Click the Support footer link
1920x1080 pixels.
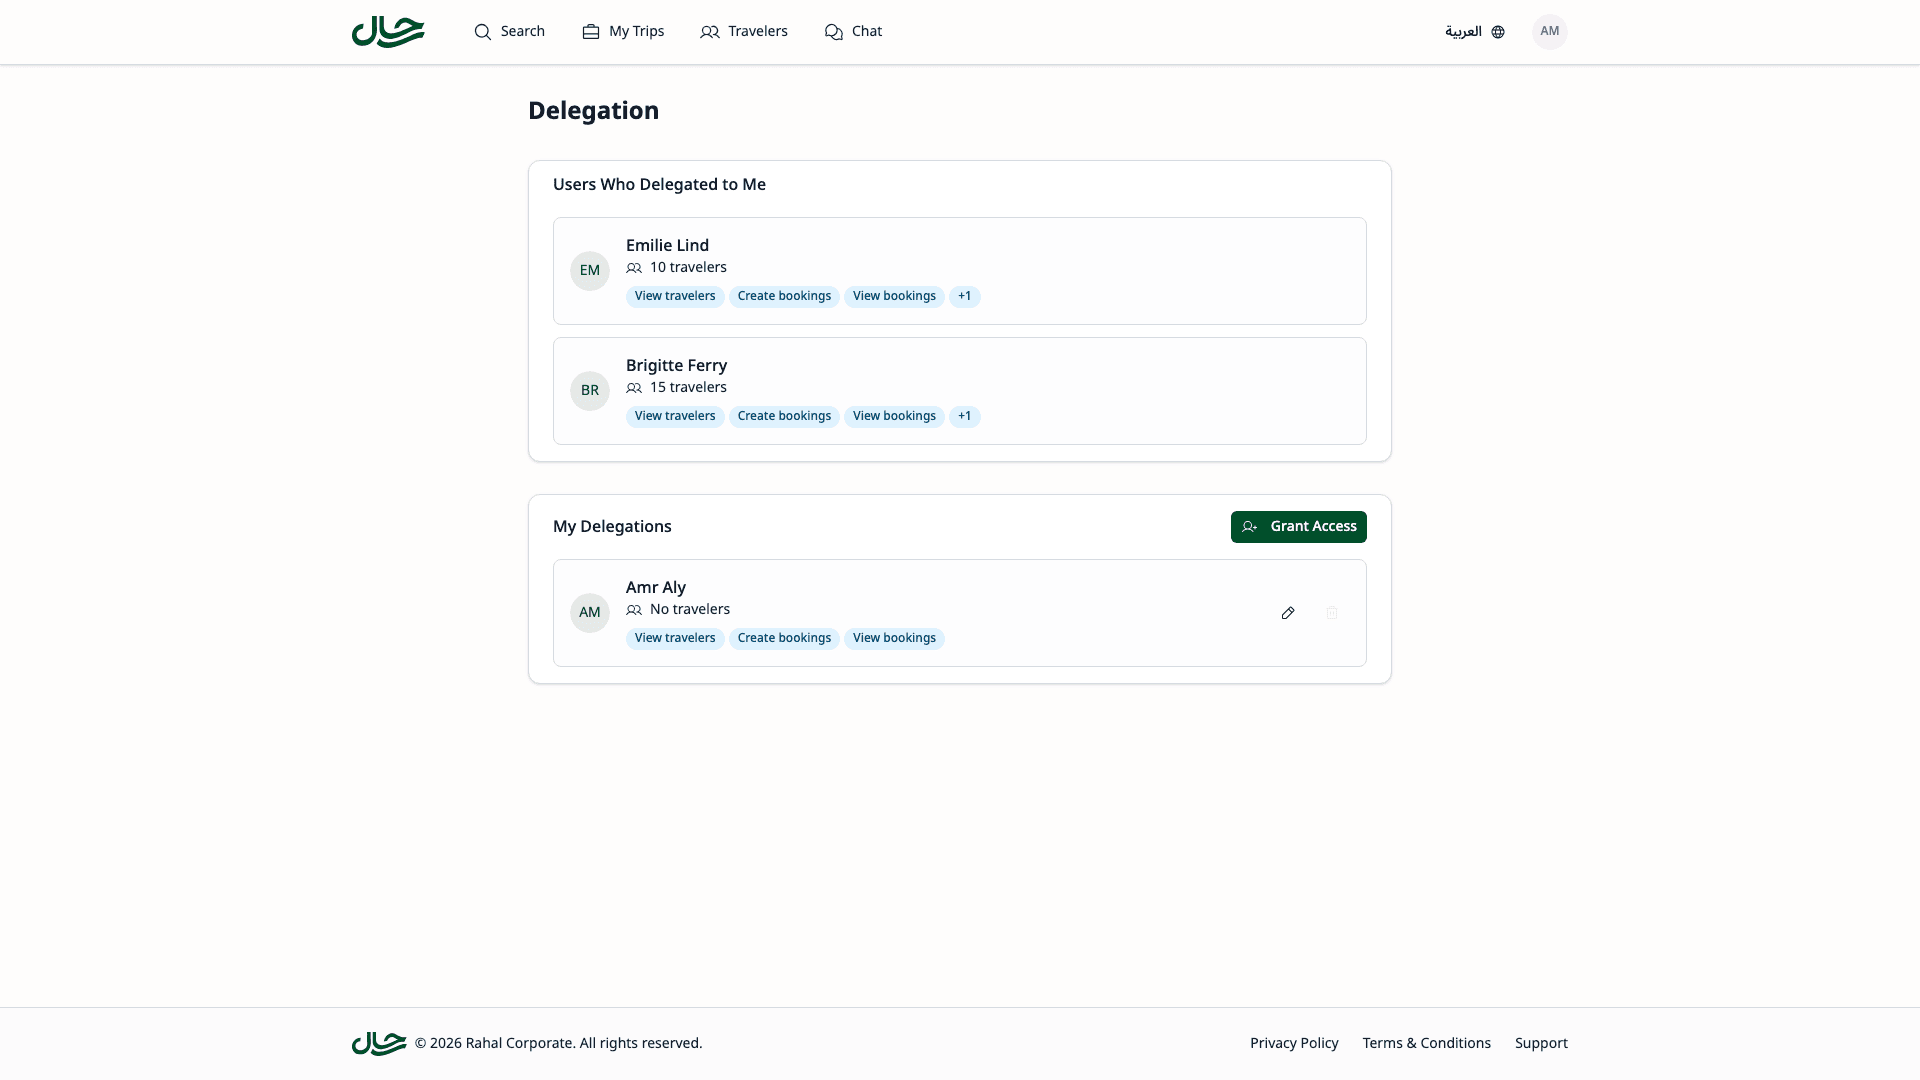coord(1541,1043)
